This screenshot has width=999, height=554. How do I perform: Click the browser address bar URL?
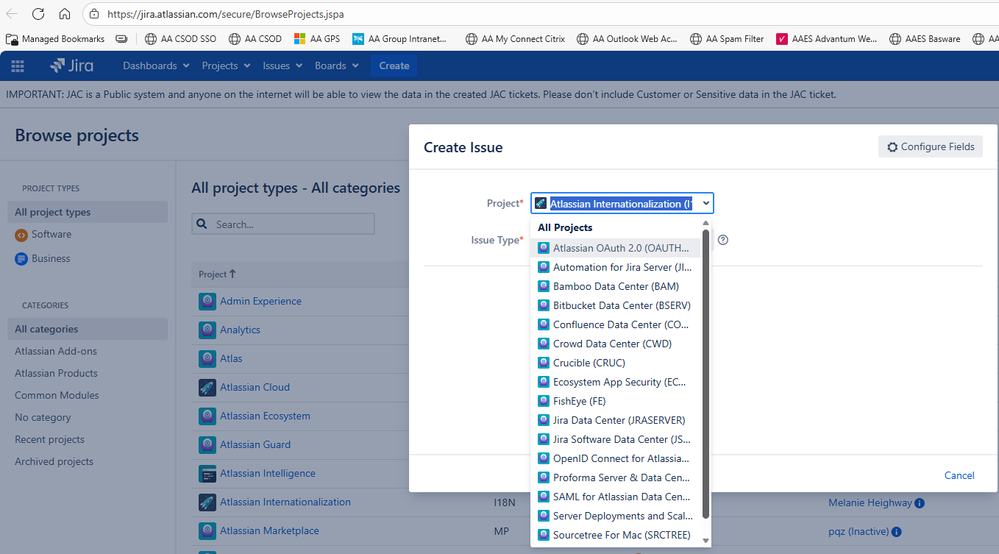(226, 14)
